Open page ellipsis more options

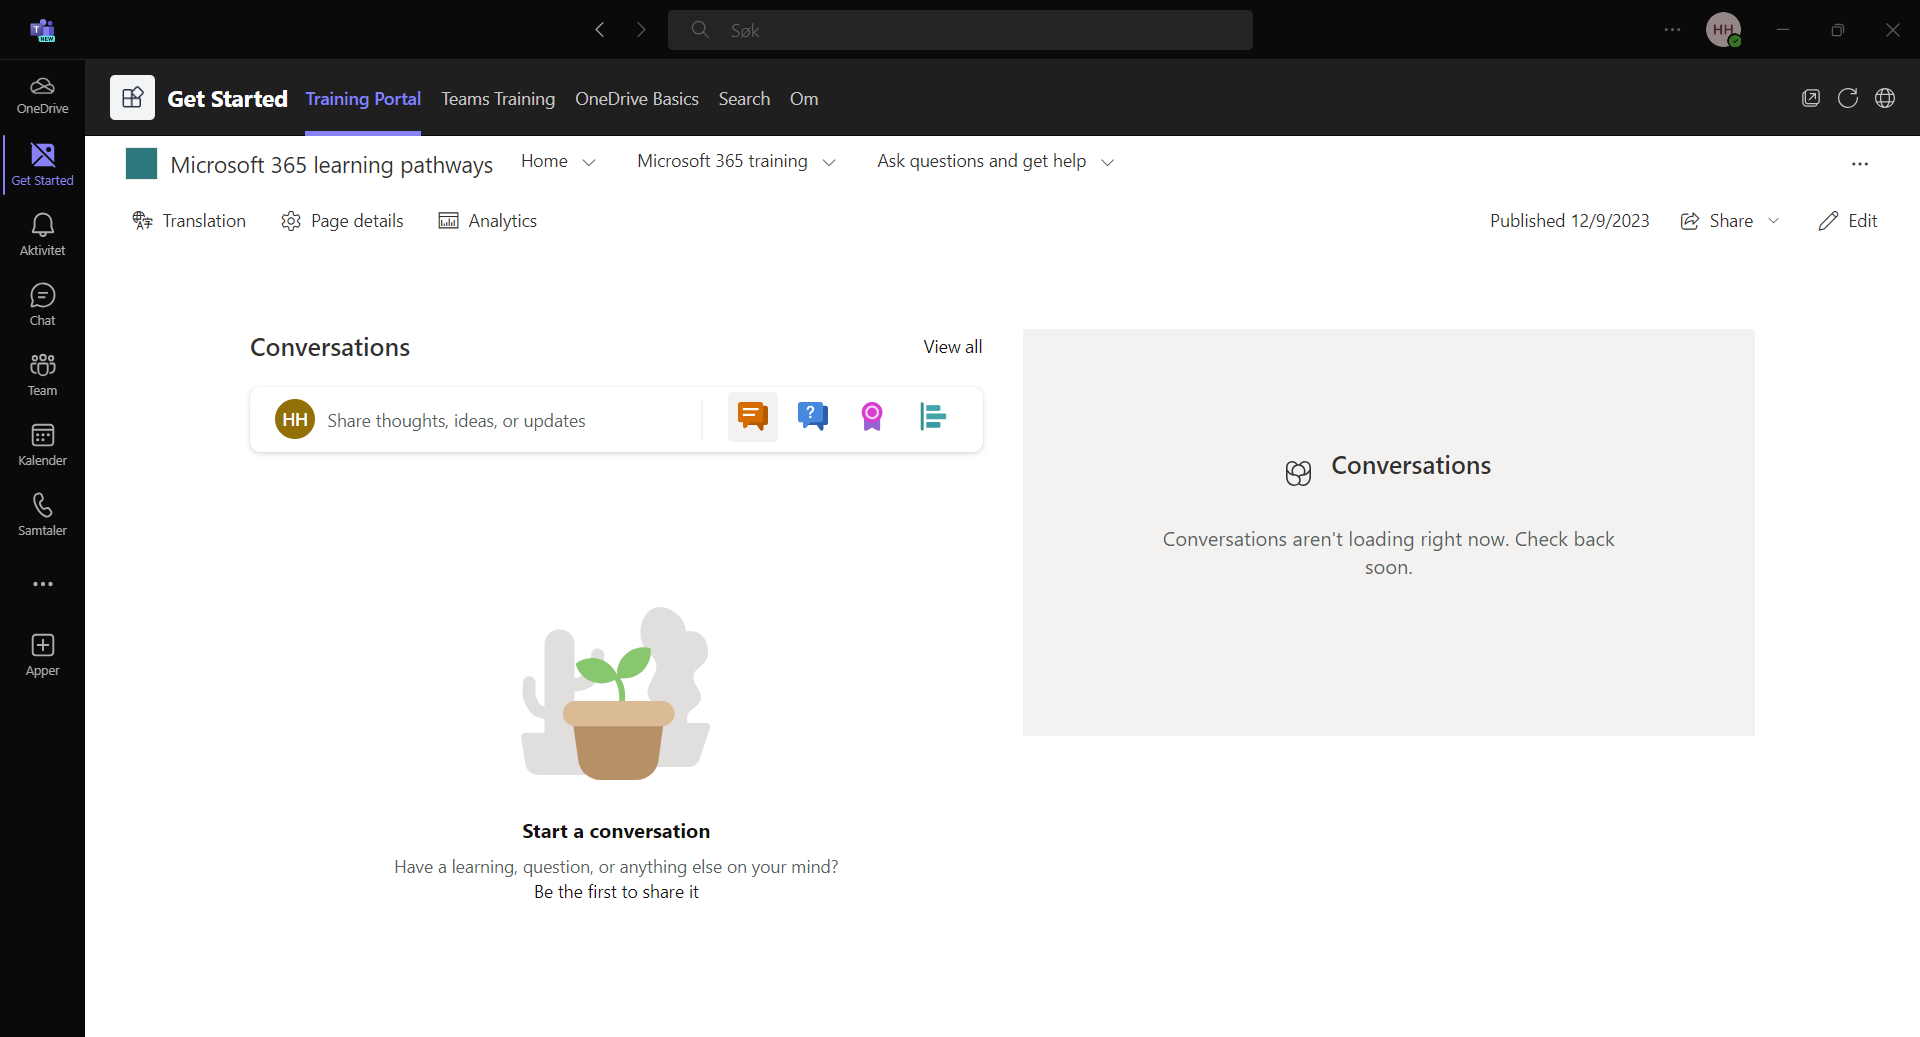coord(1860,164)
